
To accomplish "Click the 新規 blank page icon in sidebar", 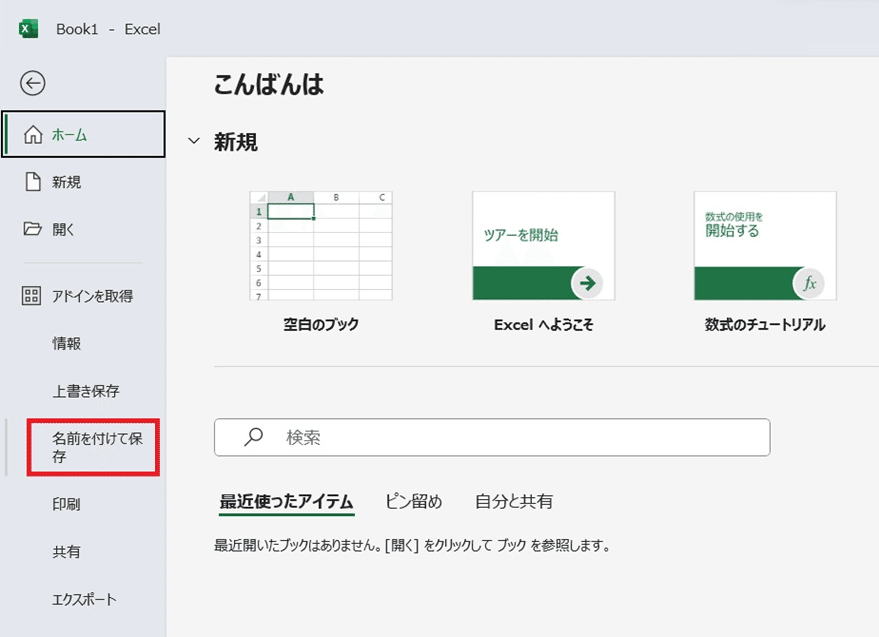I will [x=33, y=182].
